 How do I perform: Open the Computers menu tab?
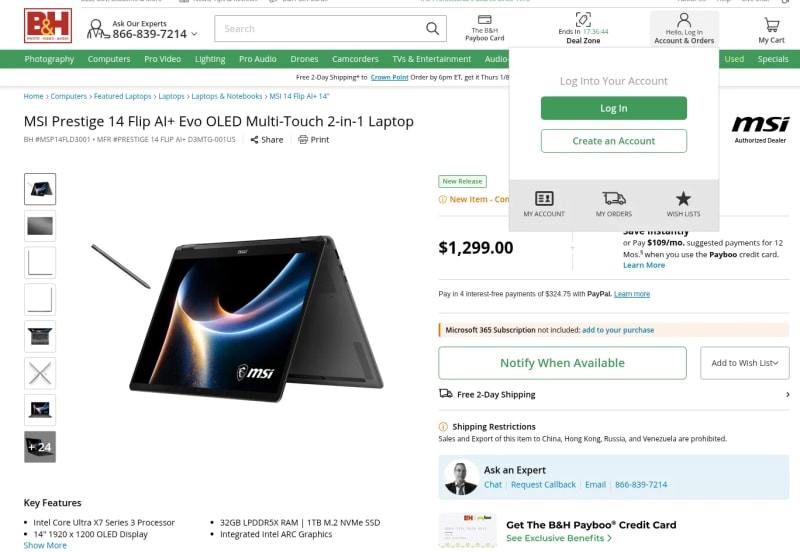click(109, 59)
